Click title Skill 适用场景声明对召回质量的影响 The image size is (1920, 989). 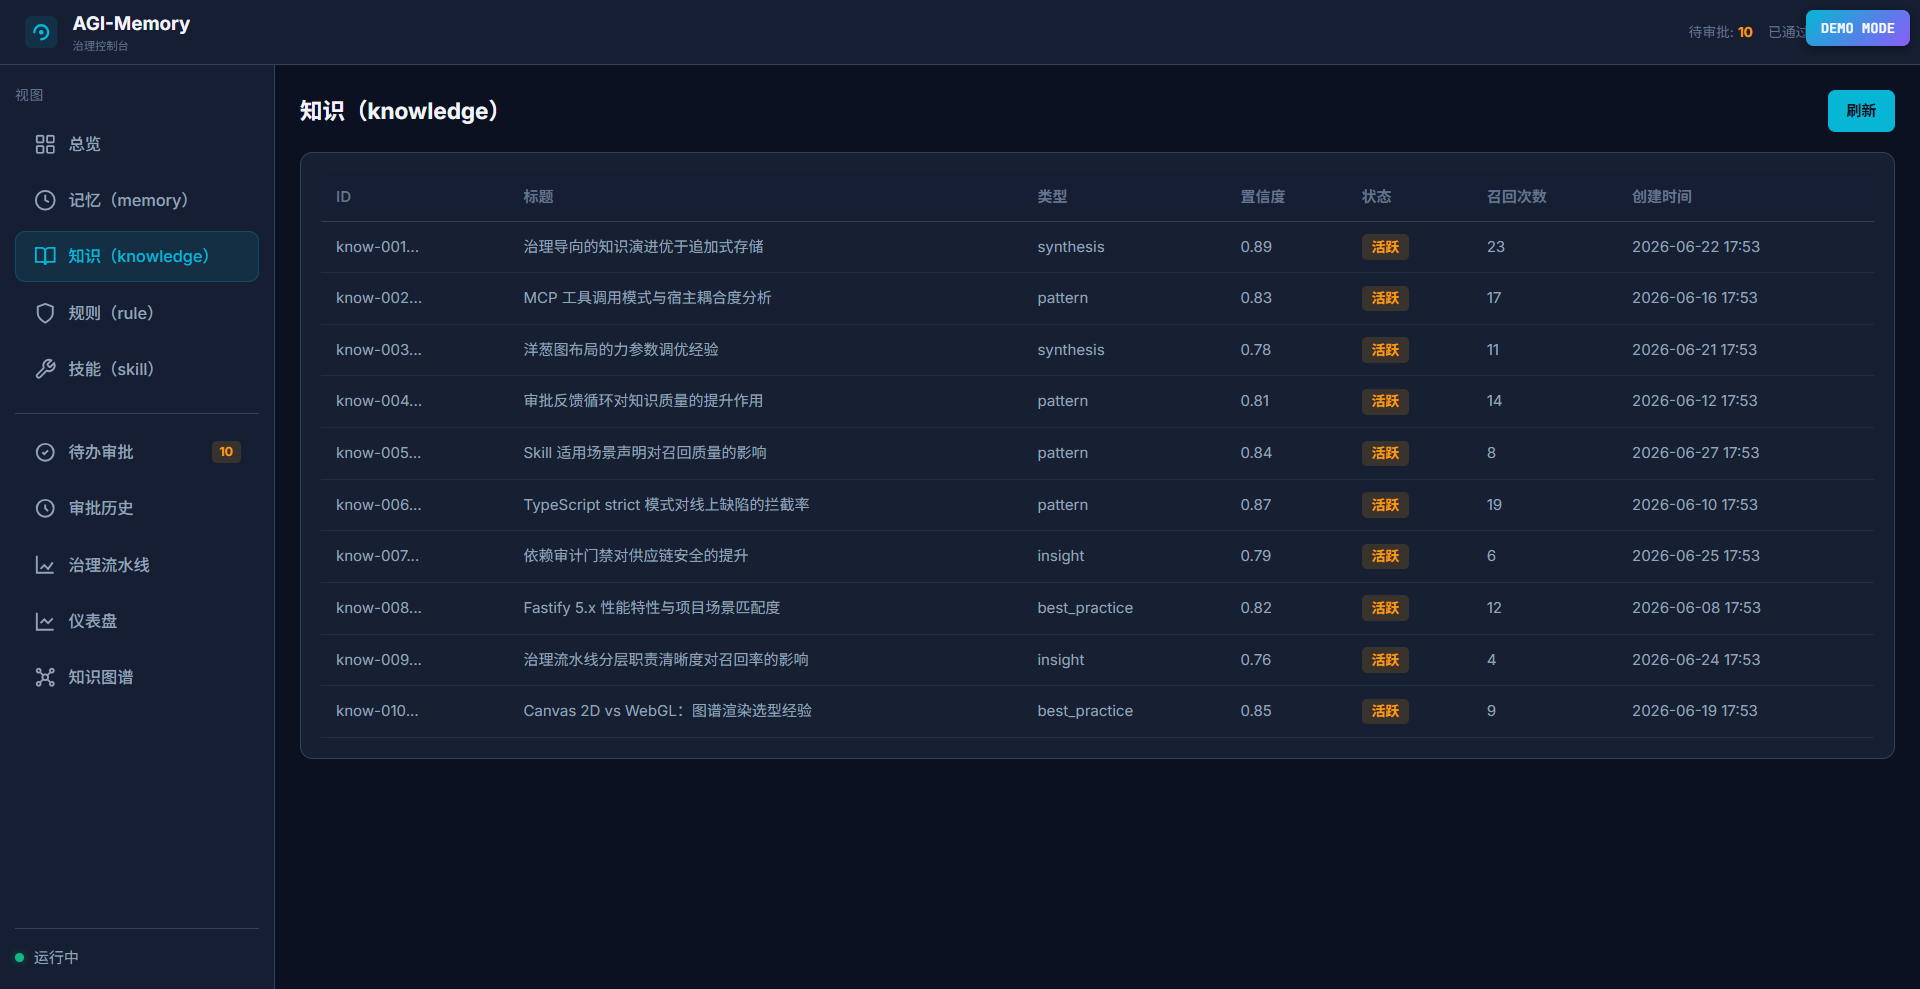645,453
